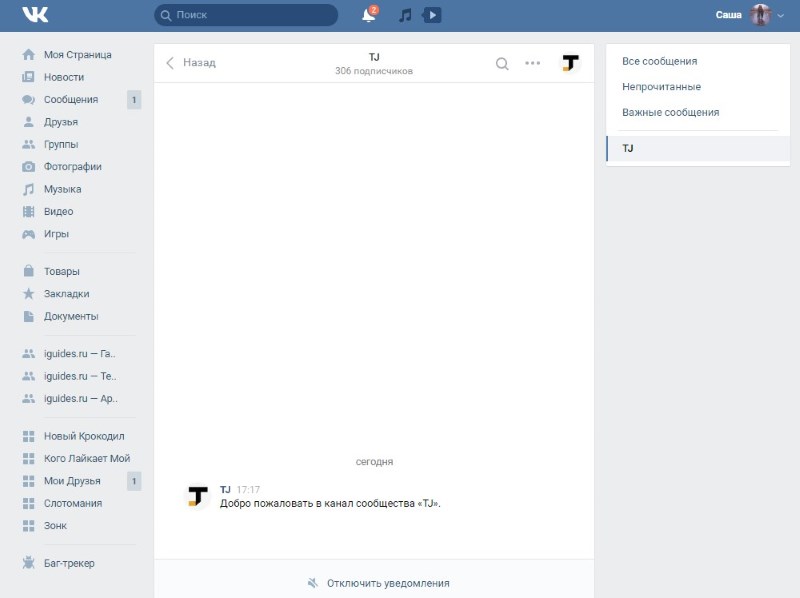800x598 pixels.
Task: Click the Товары shopping bag icon
Action: tap(29, 271)
